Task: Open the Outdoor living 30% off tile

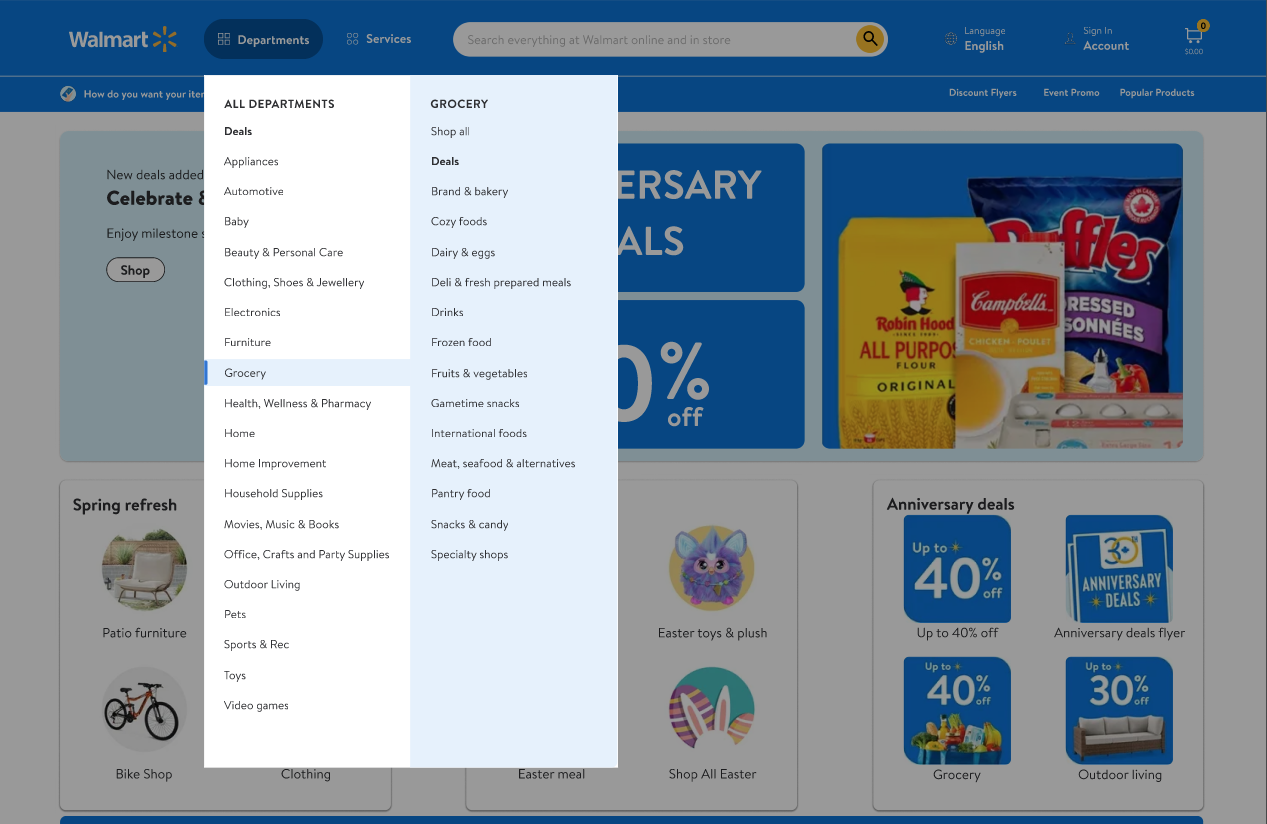Action: tap(1119, 711)
